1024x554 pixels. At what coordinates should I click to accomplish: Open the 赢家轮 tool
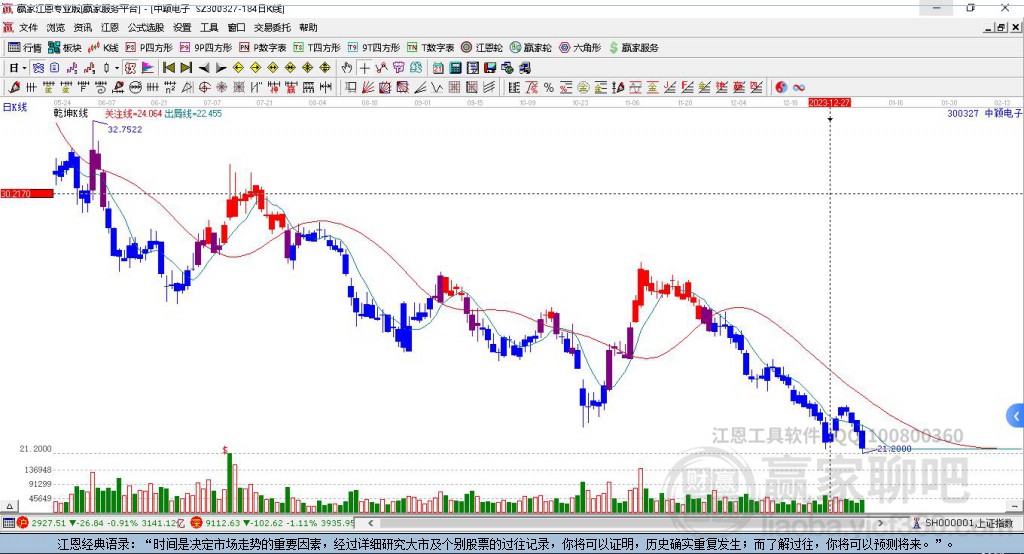tap(531, 48)
